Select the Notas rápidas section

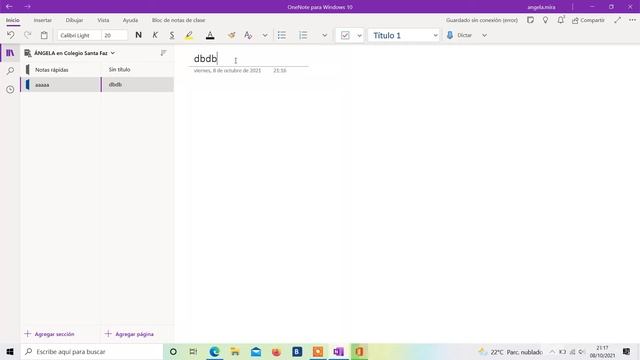(x=60, y=70)
